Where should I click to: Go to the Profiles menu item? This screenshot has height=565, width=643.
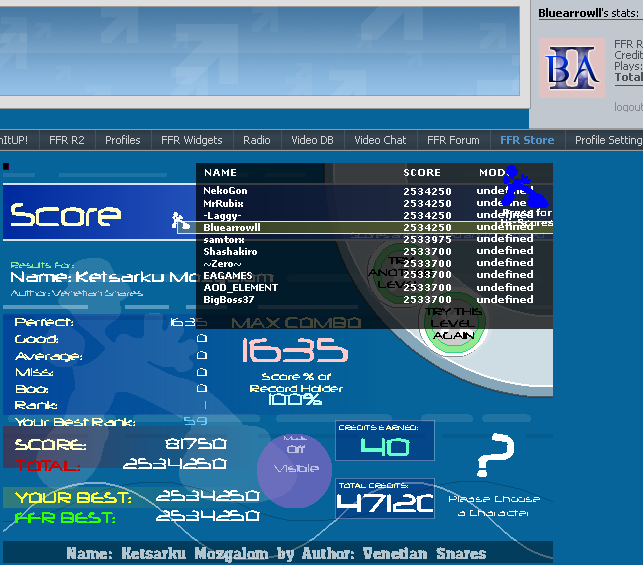tap(123, 140)
